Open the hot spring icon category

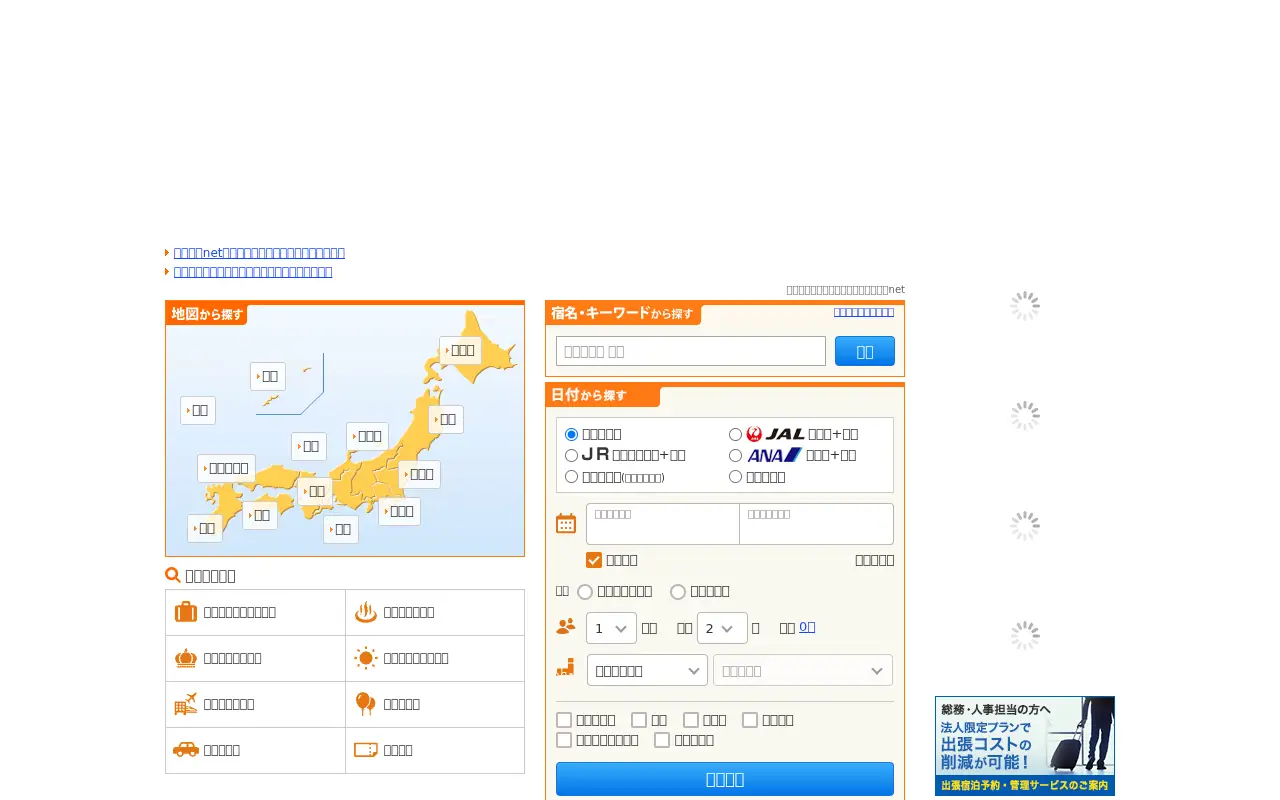pos(435,612)
